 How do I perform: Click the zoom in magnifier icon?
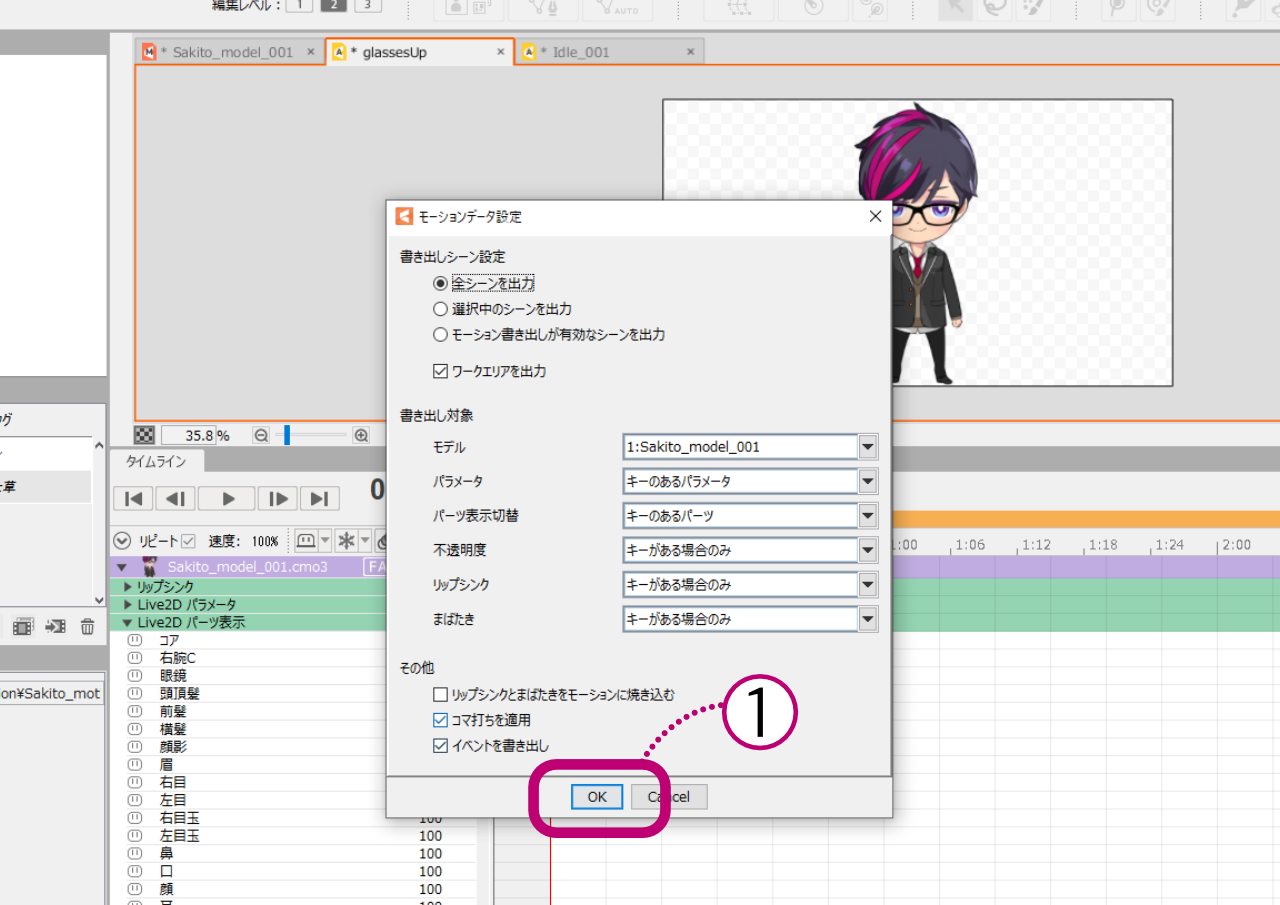point(361,435)
